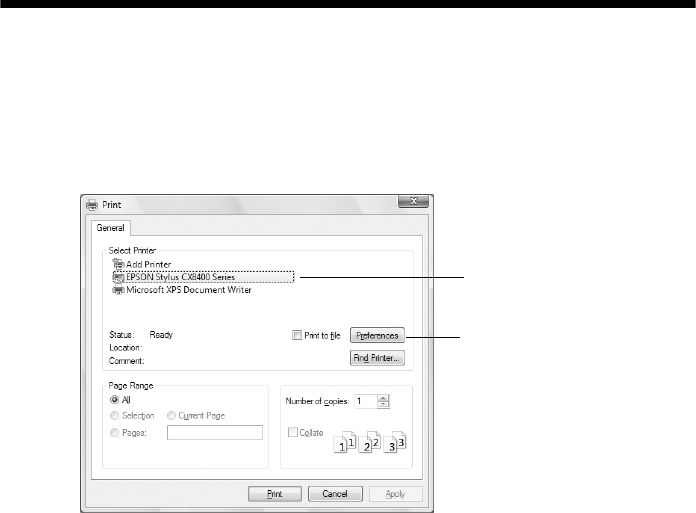The image size is (696, 513).
Task: Enable the Print to file checkbox
Action: pos(297,335)
